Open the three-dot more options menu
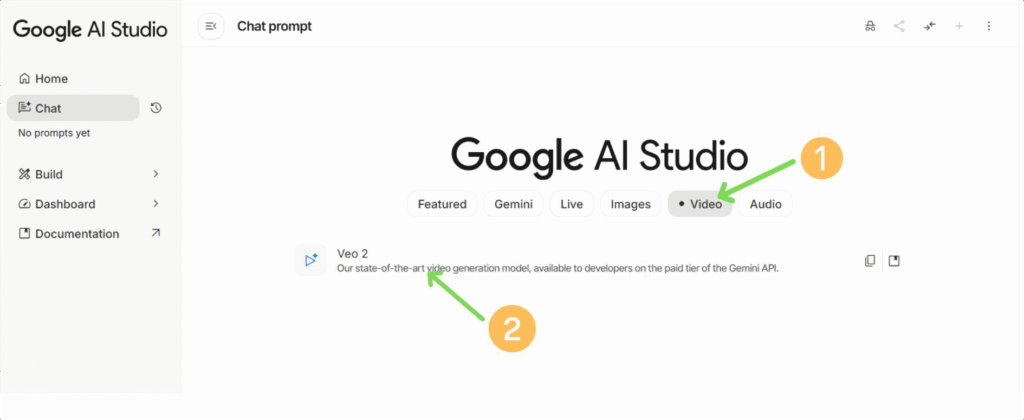1024x420 pixels. (989, 26)
